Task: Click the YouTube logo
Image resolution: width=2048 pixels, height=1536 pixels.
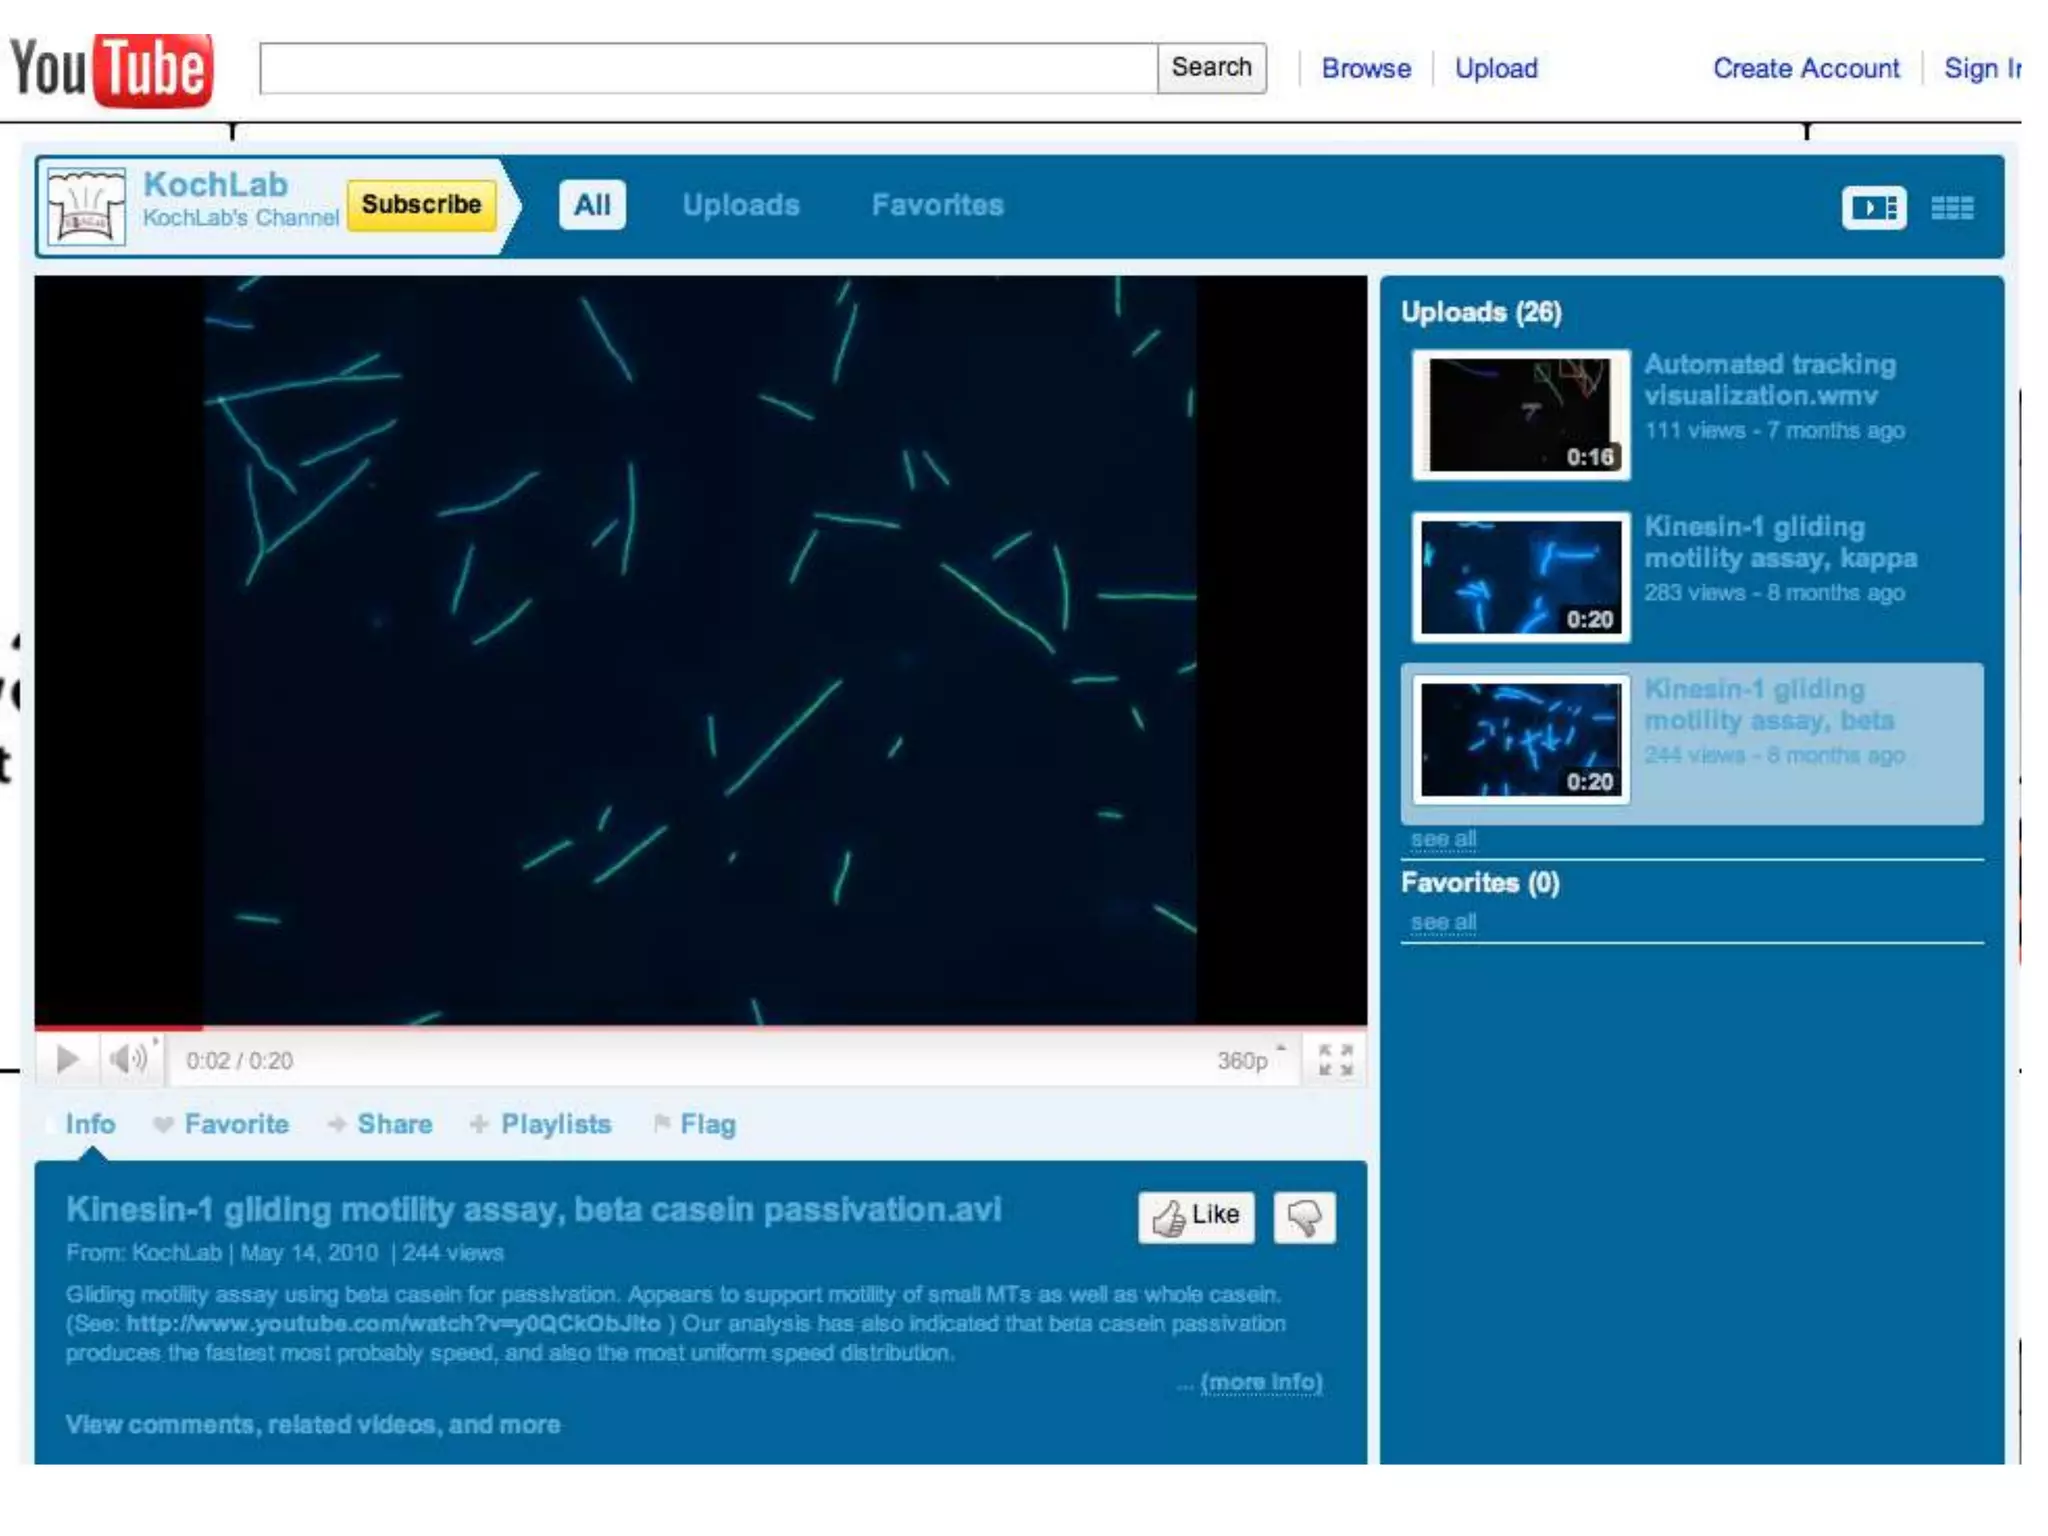Action: (x=111, y=69)
